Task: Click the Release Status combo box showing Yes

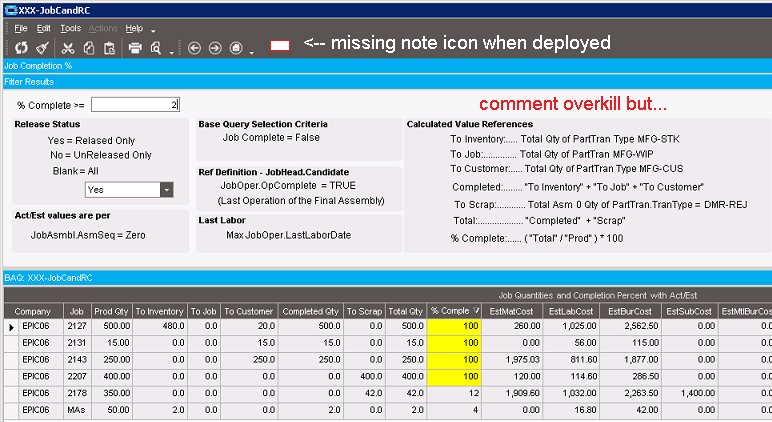Action: click(x=129, y=190)
